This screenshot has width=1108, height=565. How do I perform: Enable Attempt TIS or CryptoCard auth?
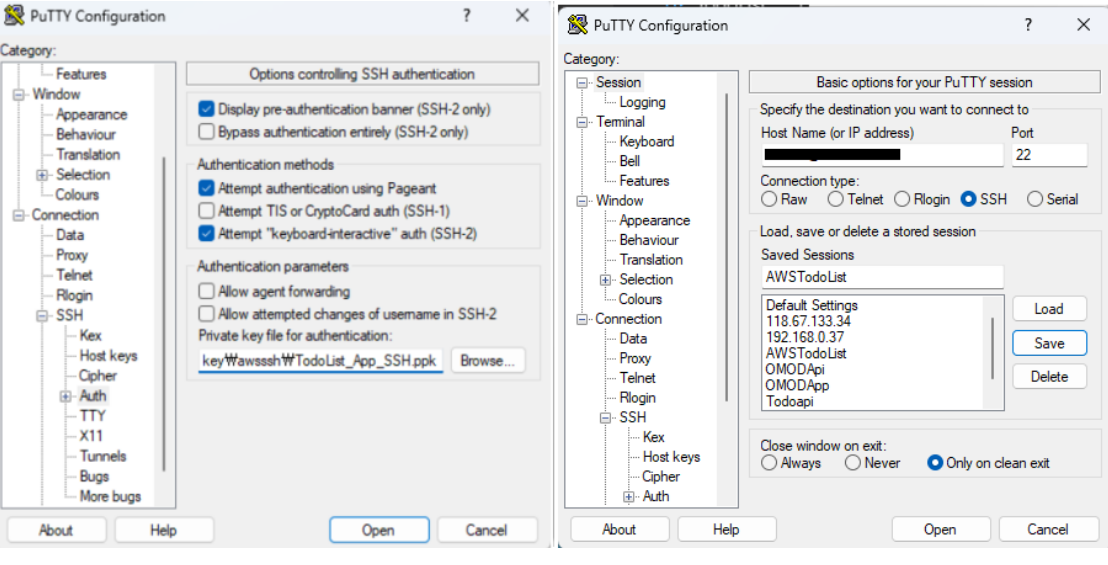[x=206, y=210]
